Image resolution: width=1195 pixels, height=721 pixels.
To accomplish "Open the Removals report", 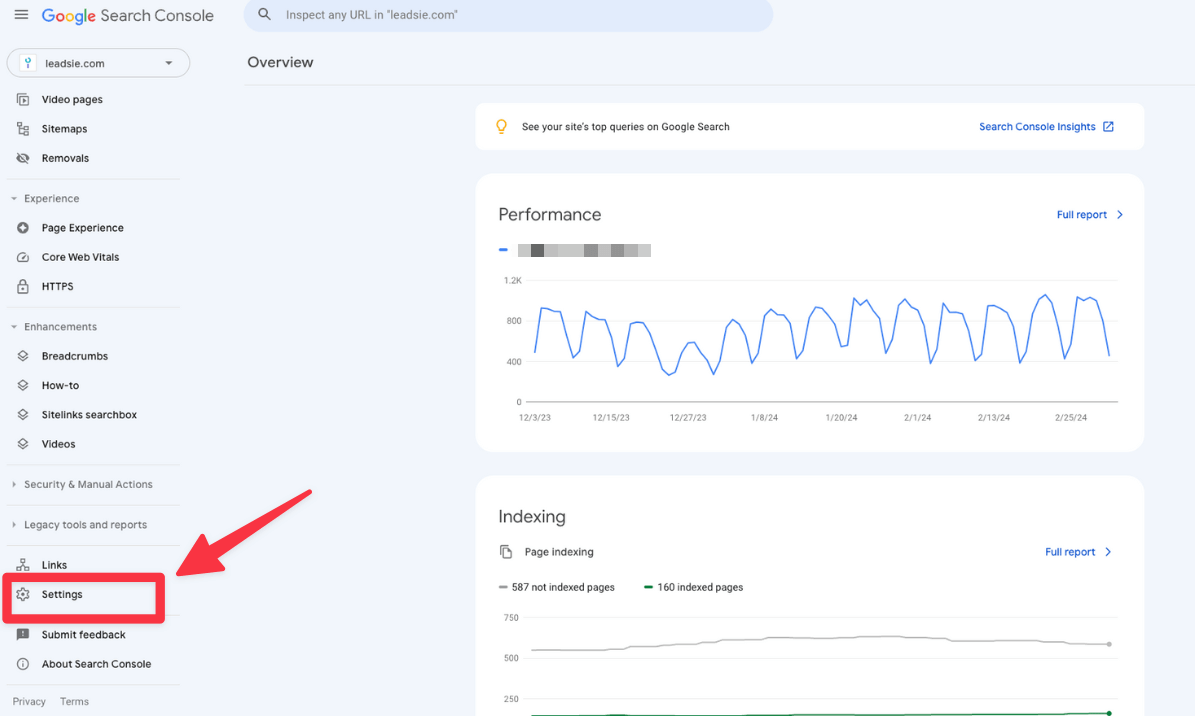I will [64, 158].
